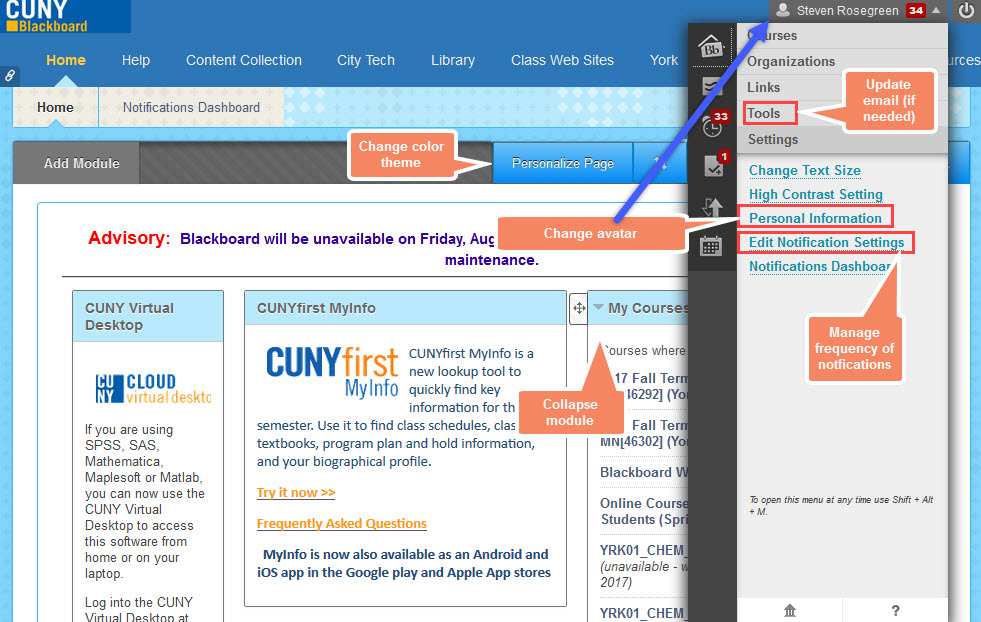
Task: Click the move handle of My Courses module
Action: pos(579,308)
